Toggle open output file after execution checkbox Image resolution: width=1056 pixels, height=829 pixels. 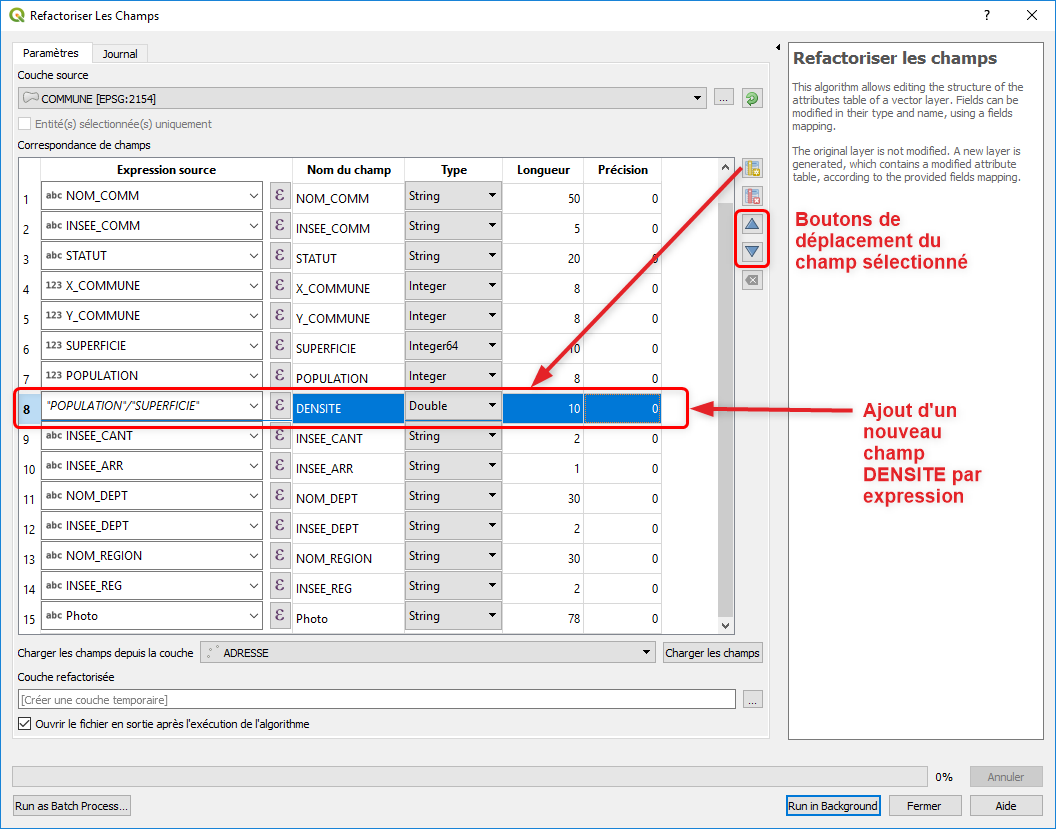pyautogui.click(x=25, y=724)
